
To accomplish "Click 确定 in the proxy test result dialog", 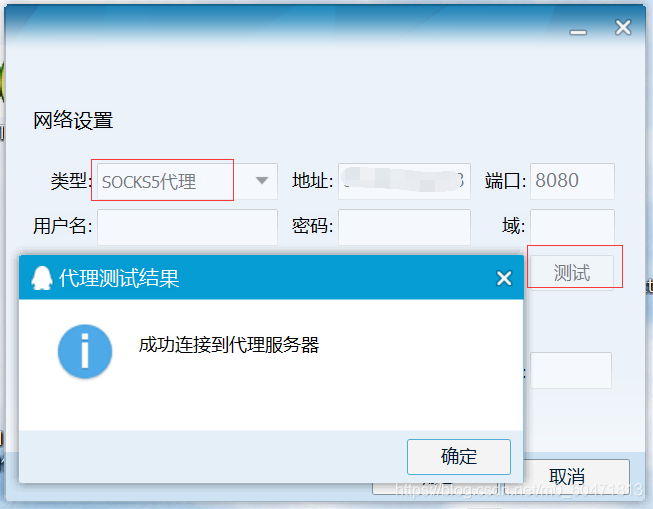I will (x=459, y=457).
